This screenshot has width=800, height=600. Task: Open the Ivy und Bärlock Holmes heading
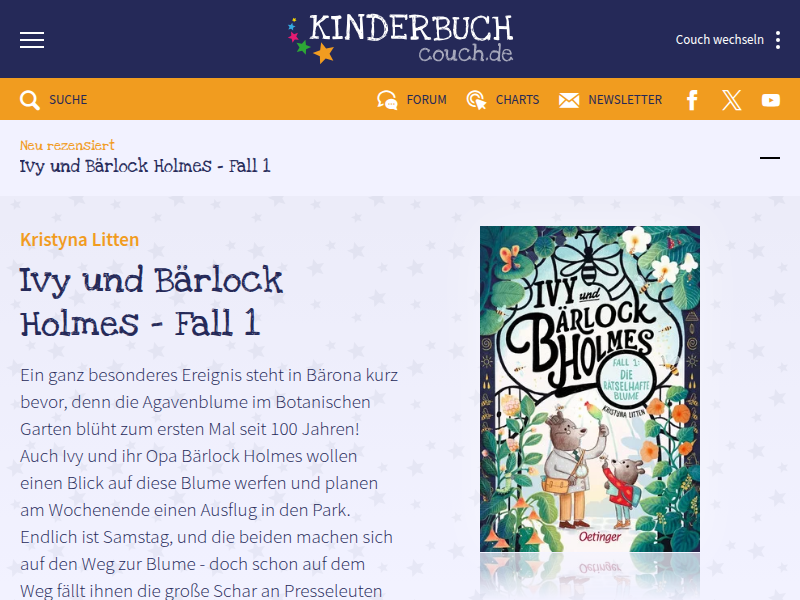click(x=151, y=302)
